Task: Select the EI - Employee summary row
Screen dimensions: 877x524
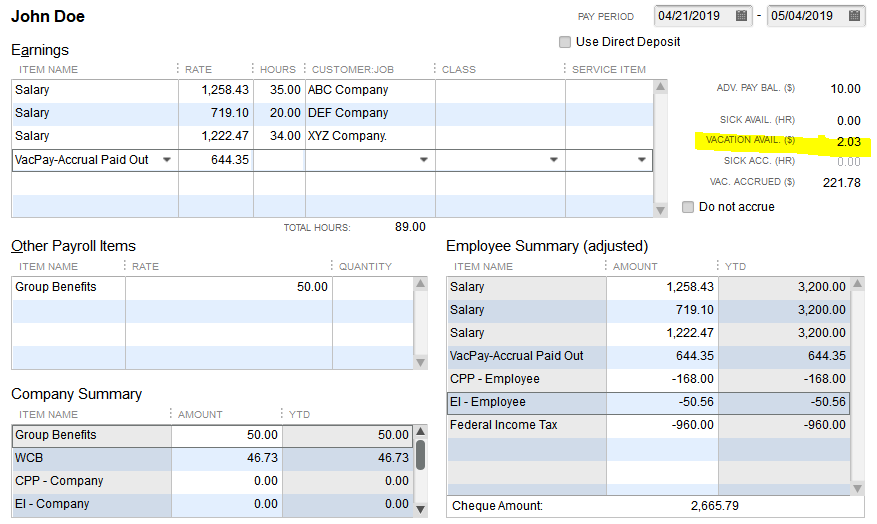Action: pyautogui.click(x=526, y=402)
